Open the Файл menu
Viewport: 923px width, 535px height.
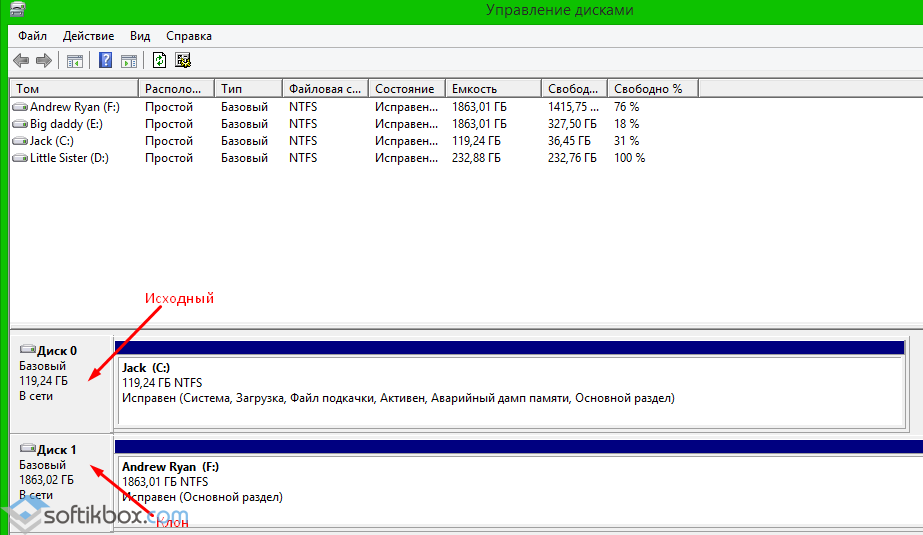coord(32,36)
